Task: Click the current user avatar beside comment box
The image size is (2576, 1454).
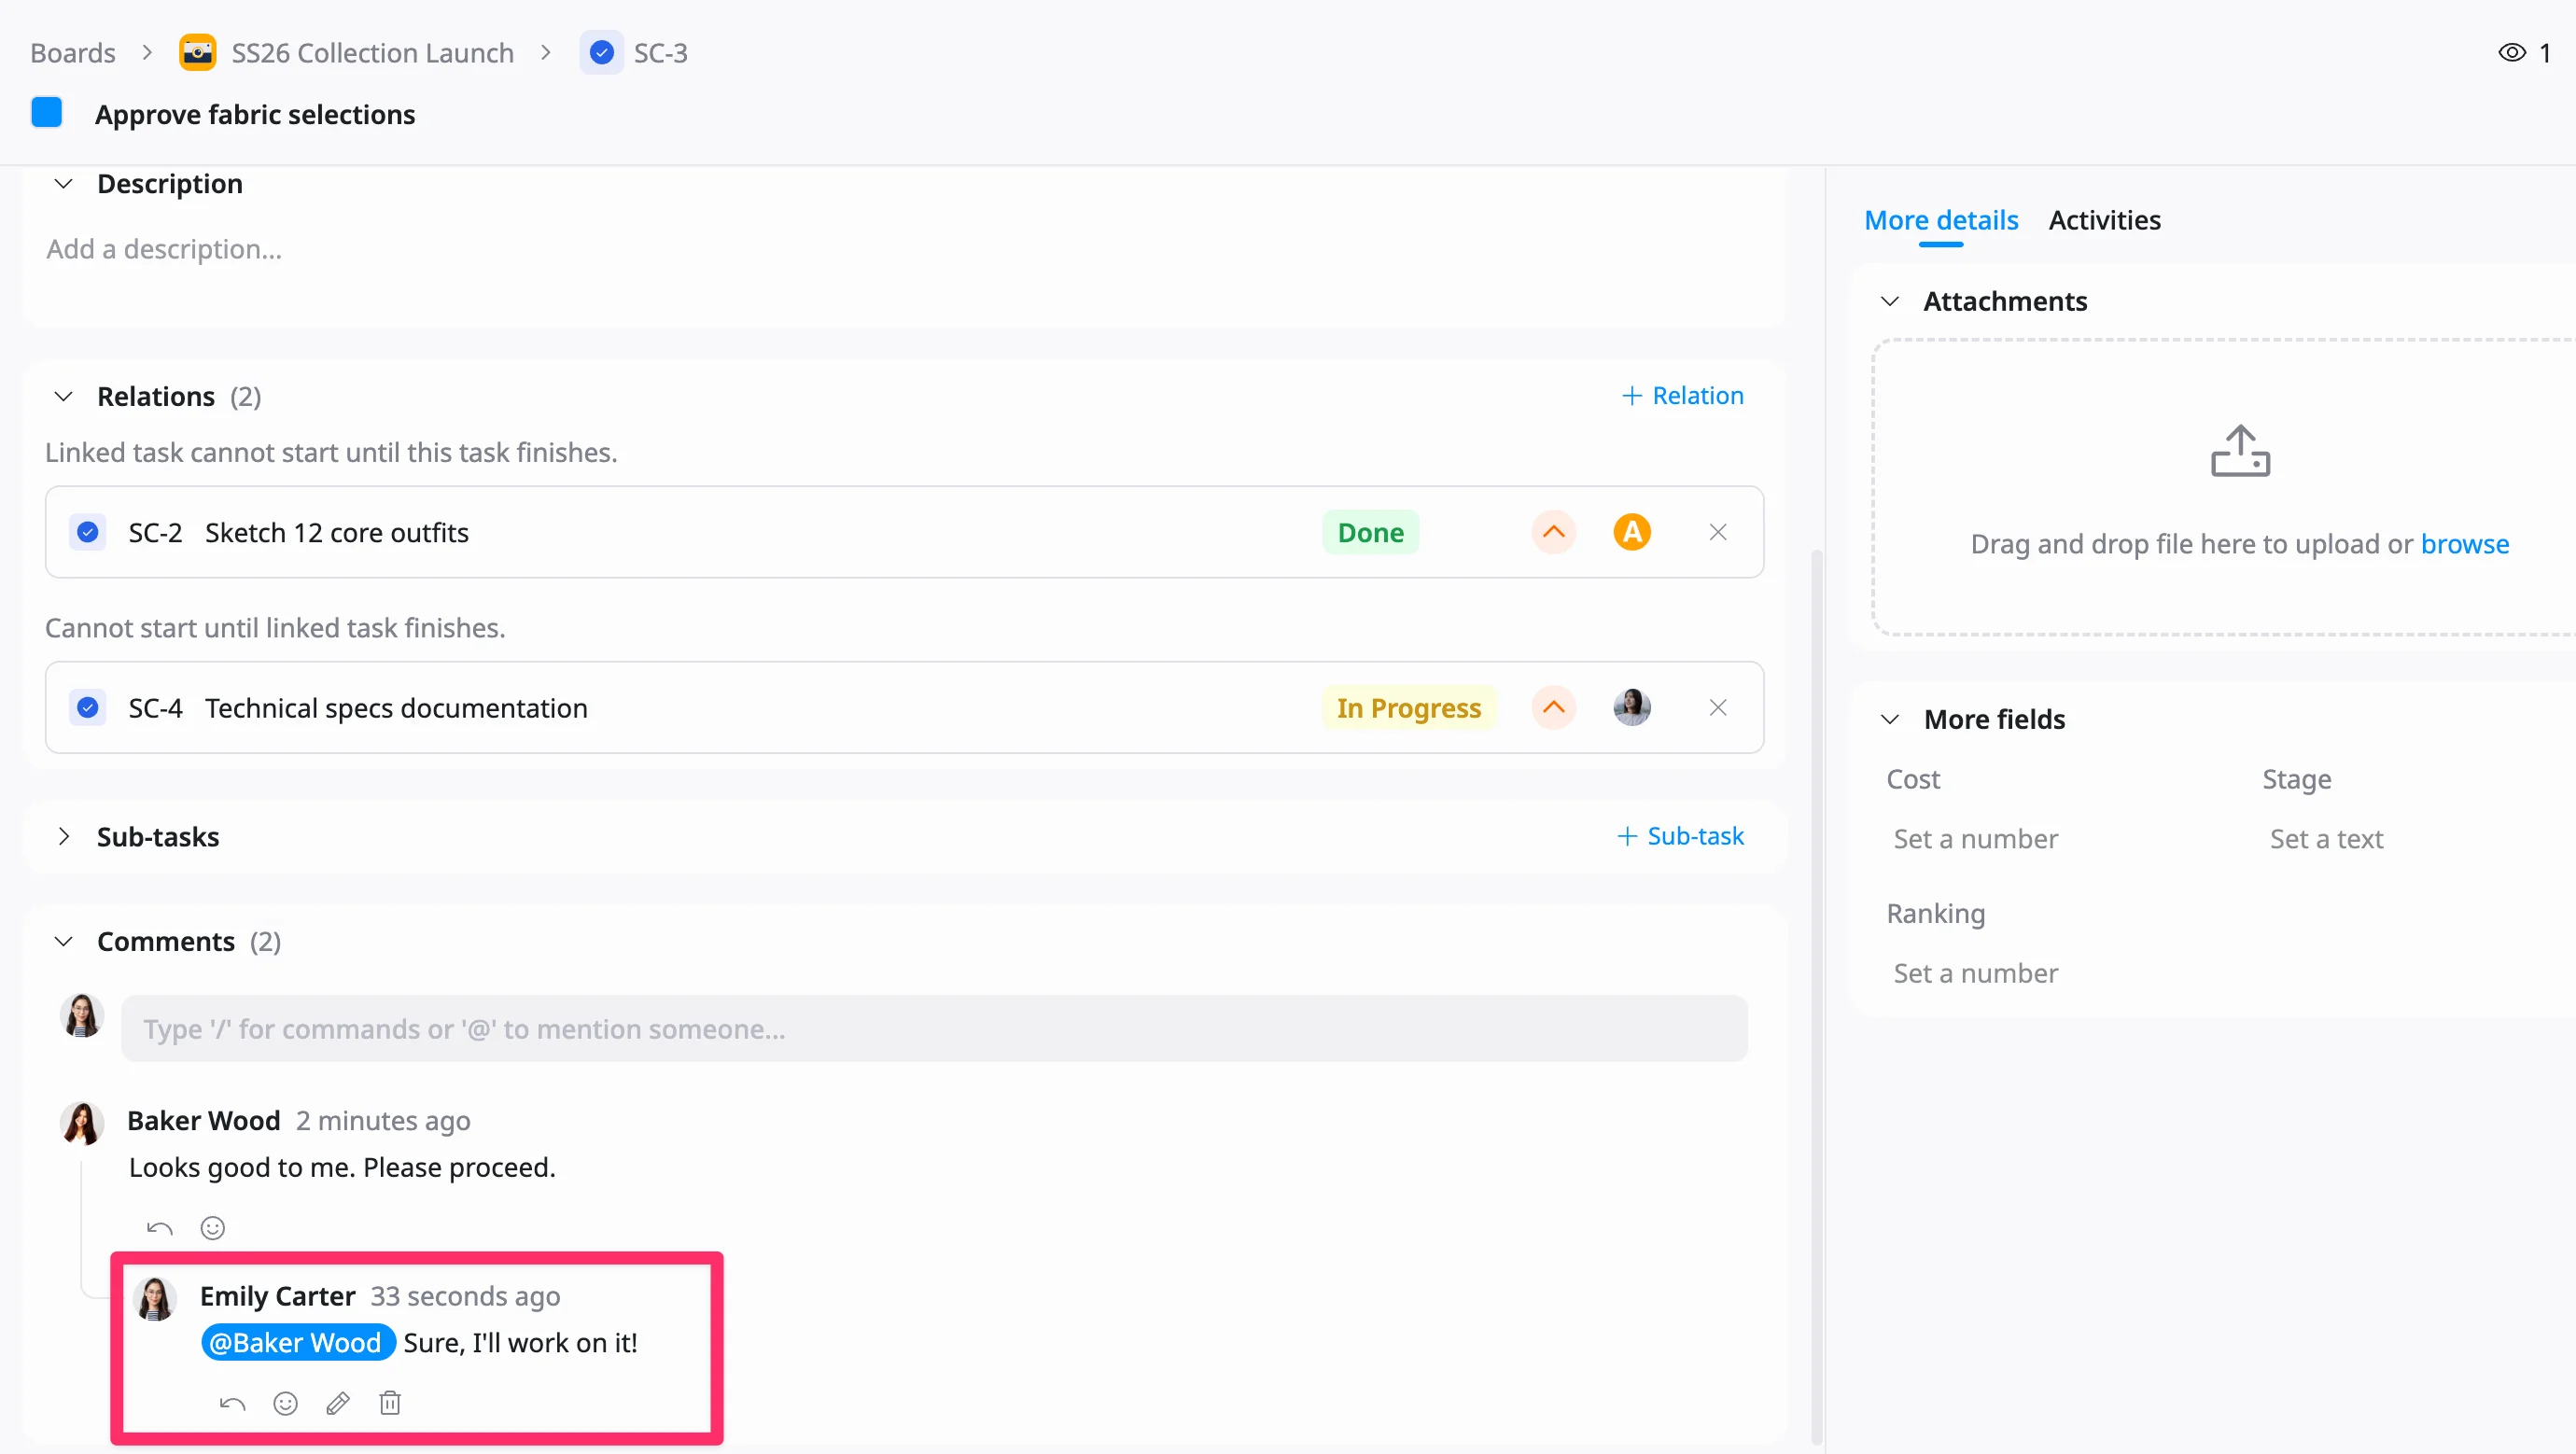Action: coord(82,1017)
